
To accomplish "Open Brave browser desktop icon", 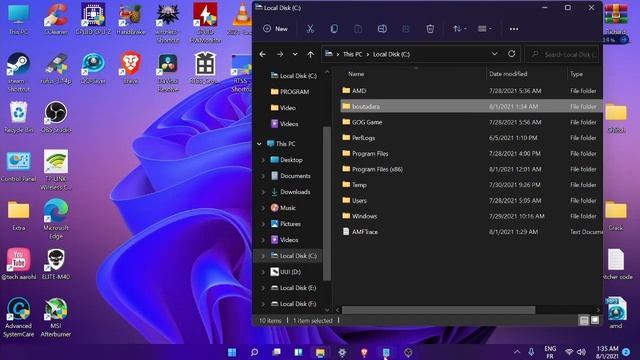I will 131,68.
